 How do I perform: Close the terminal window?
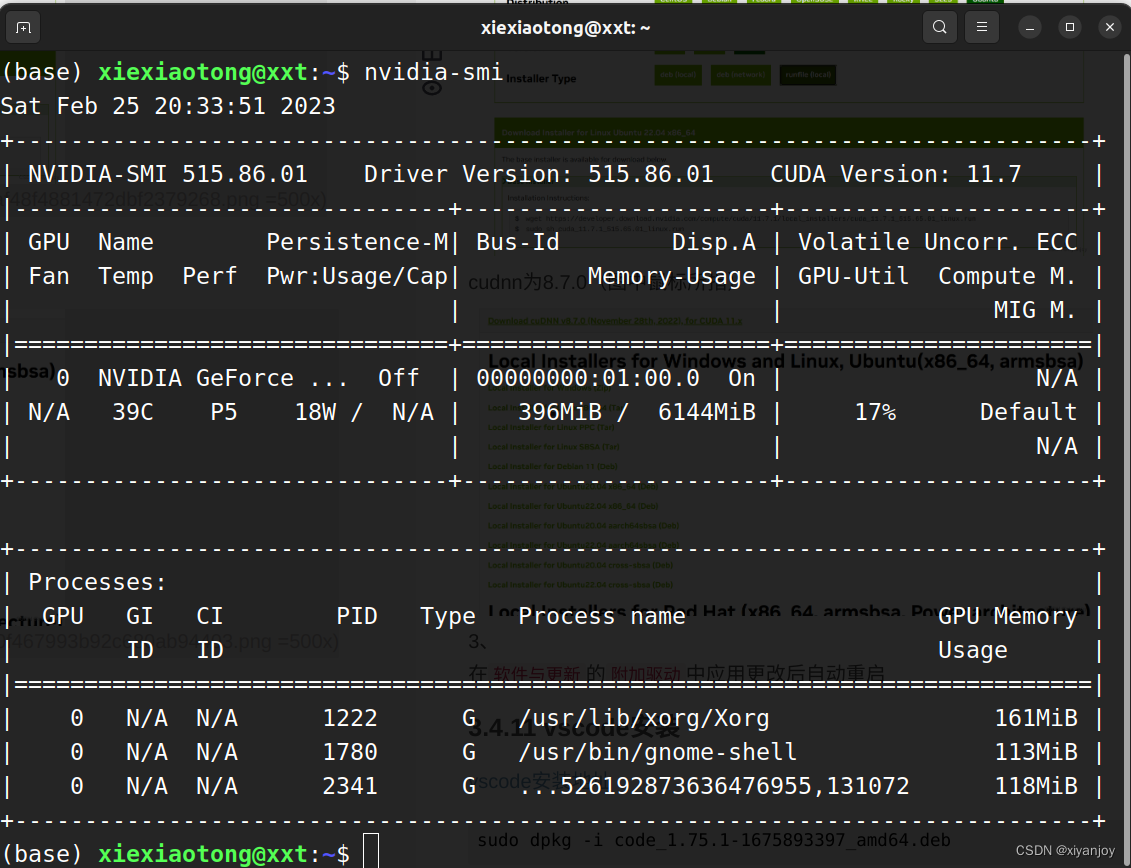tap(1109, 27)
